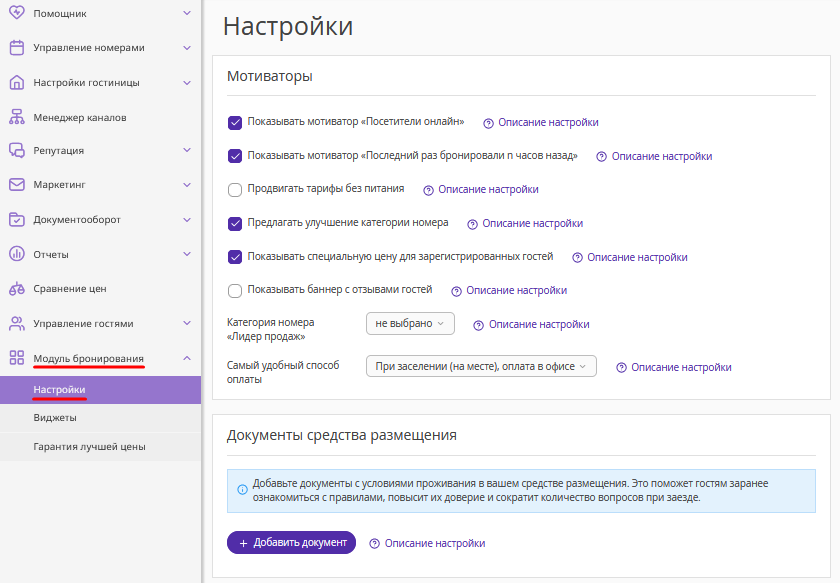Screen dimensions: 840x583
Task: Enable «Показывать баннер с отзывами гостей» checkbox
Action: [235, 291]
